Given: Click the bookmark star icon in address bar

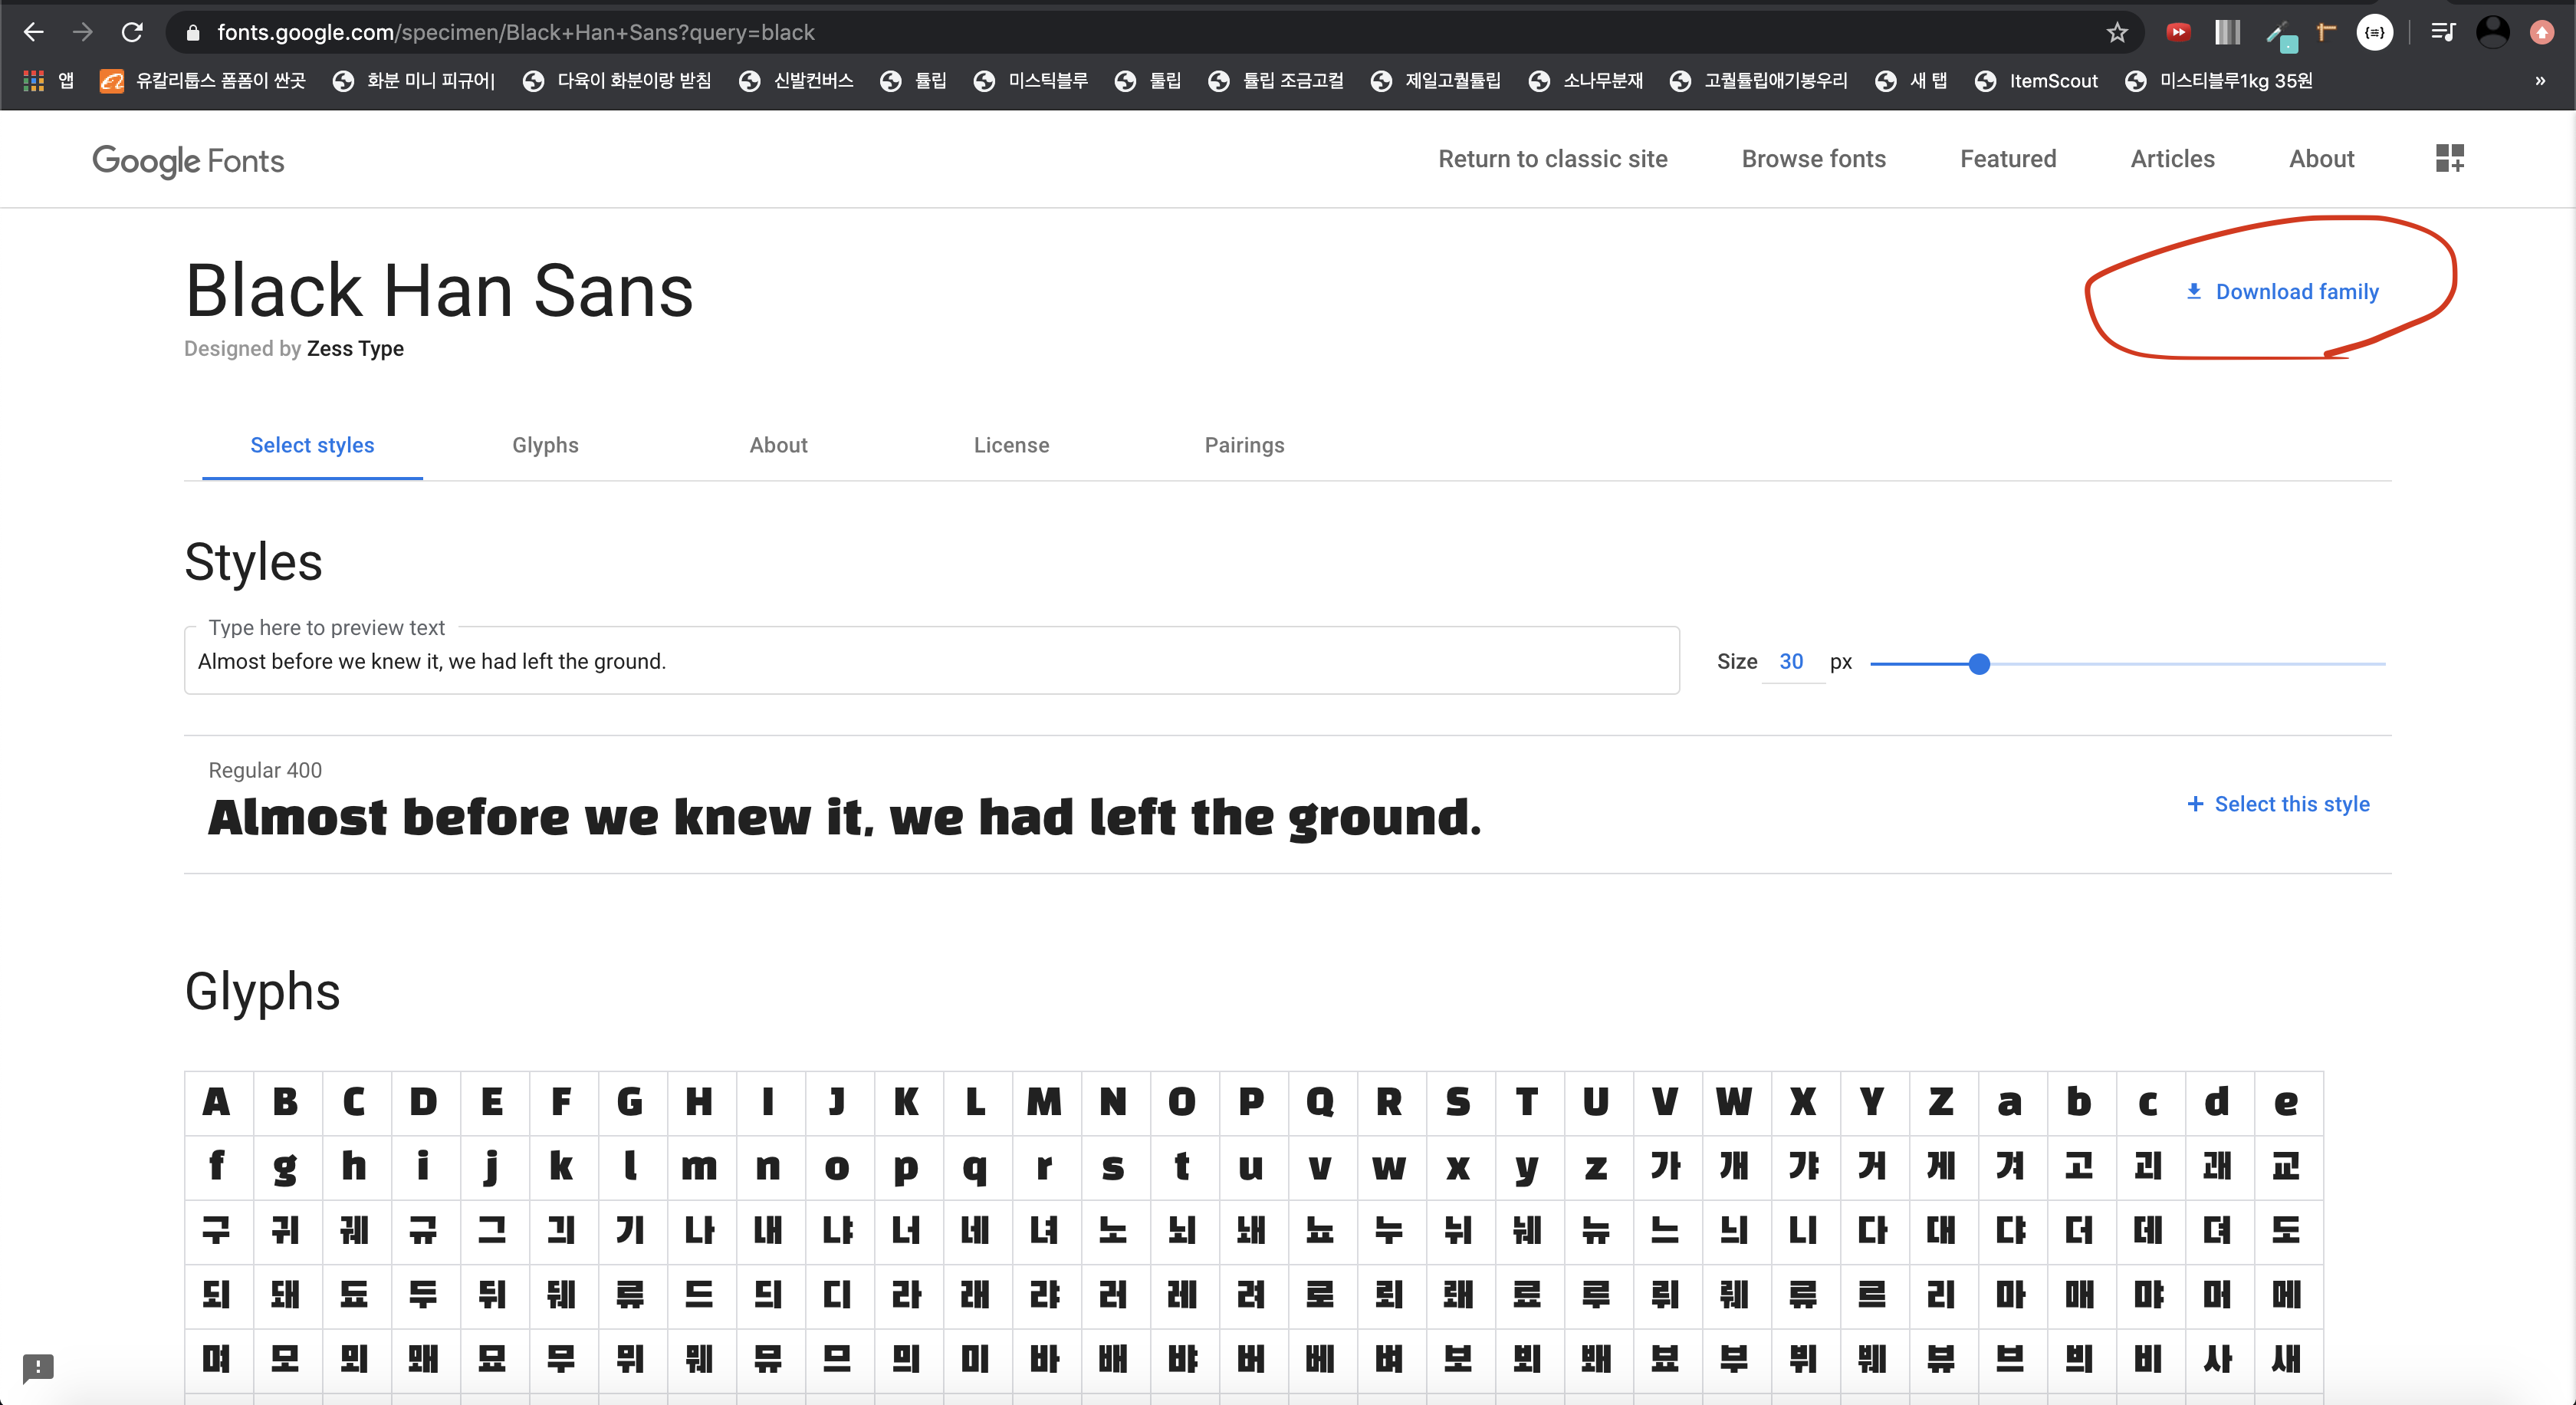Looking at the screenshot, I should click(2116, 33).
